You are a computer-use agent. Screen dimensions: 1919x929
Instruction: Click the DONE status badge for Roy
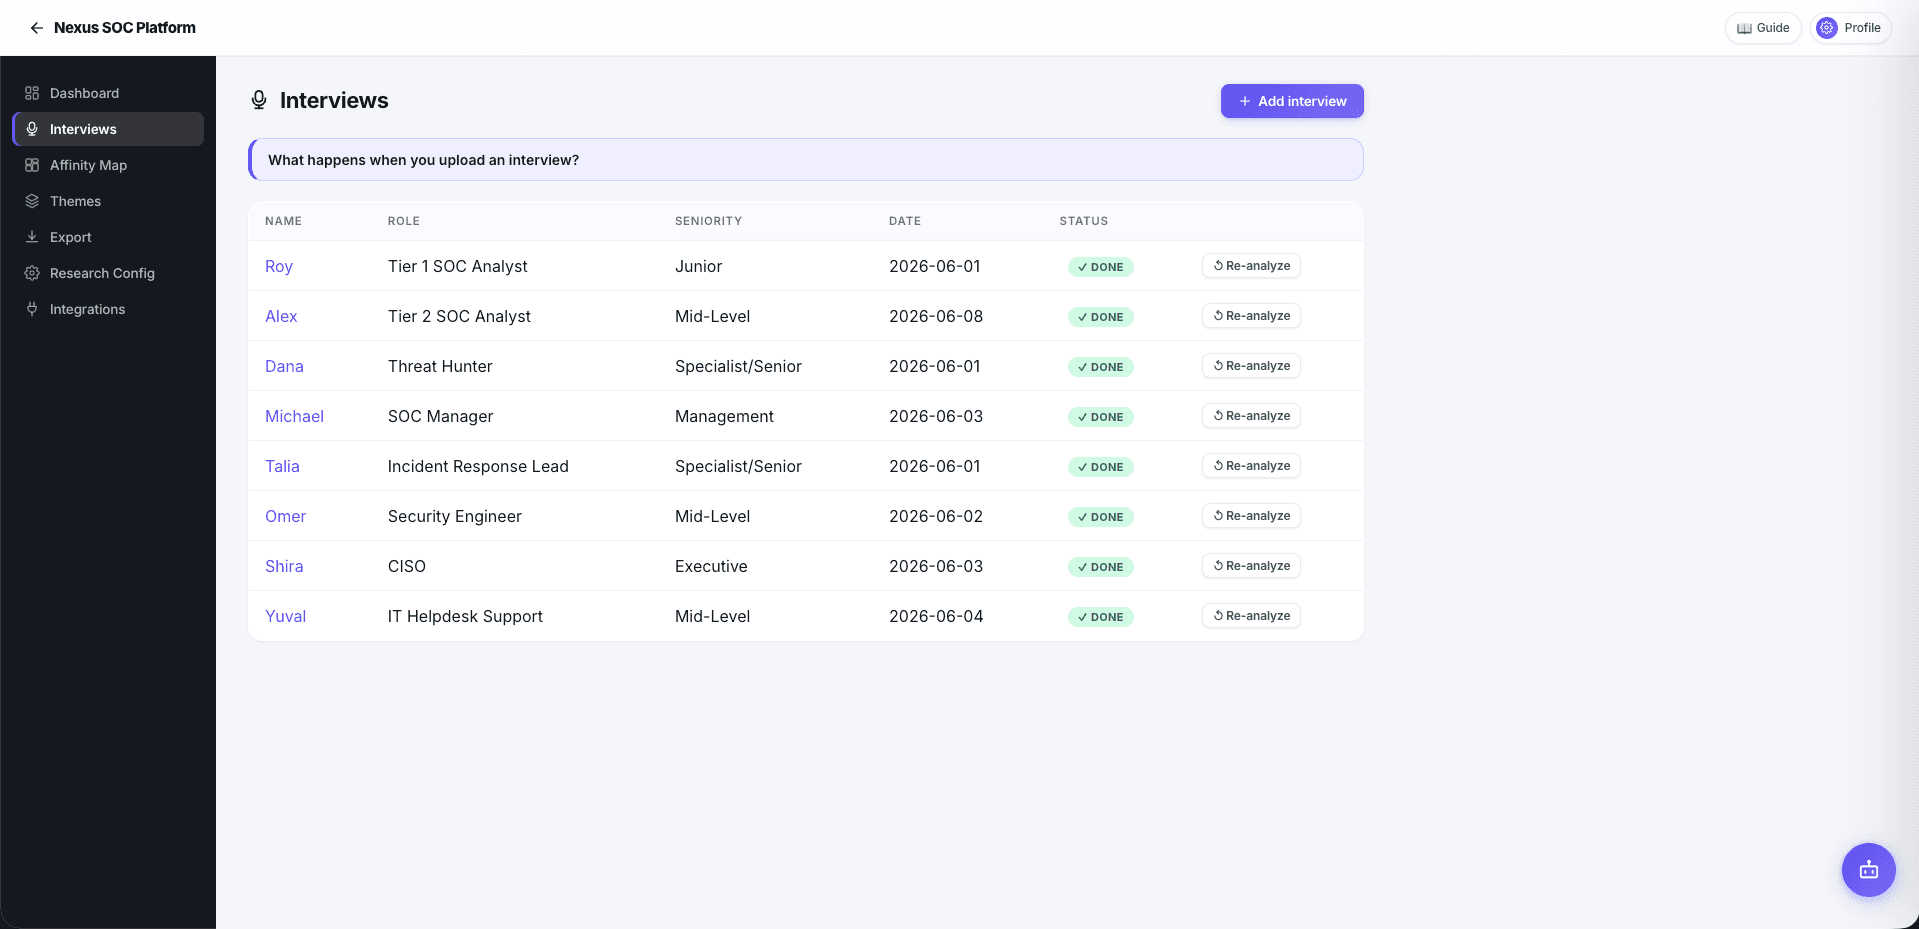pos(1100,267)
